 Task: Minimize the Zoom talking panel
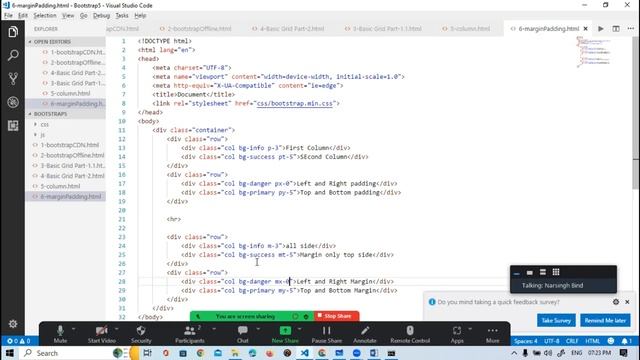pyautogui.click(x=517, y=272)
